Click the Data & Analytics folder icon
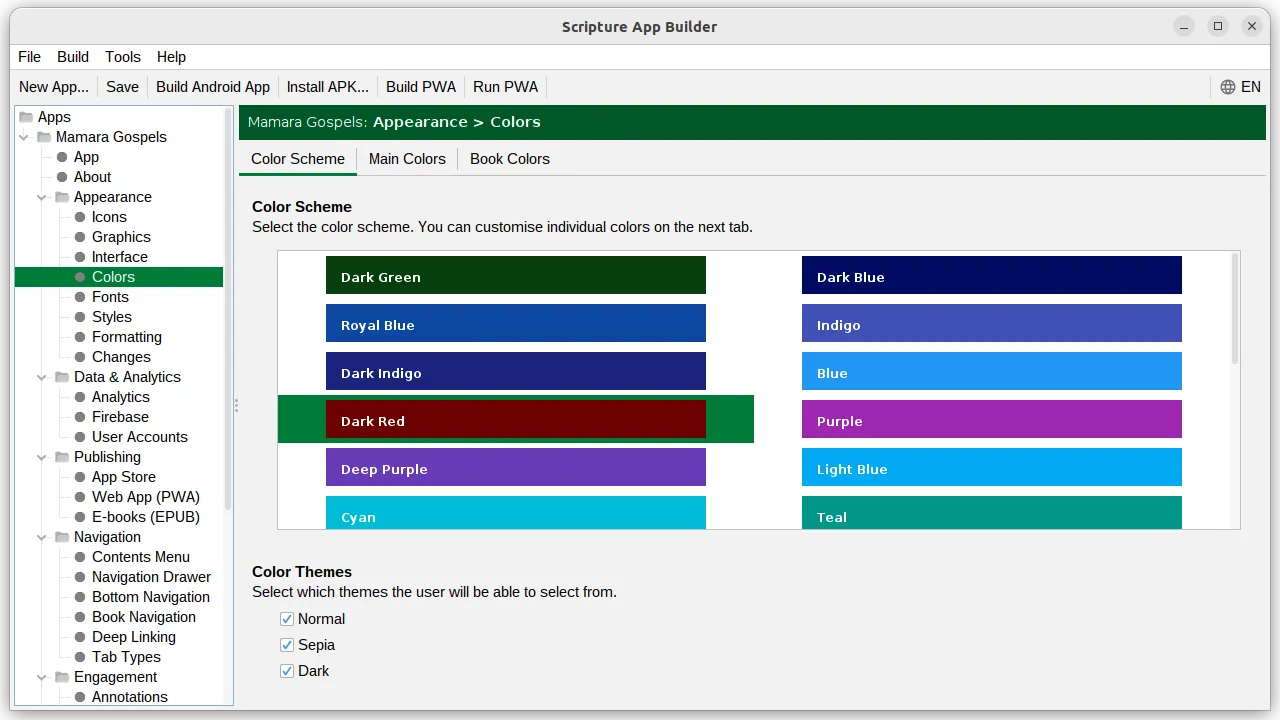 (62, 377)
